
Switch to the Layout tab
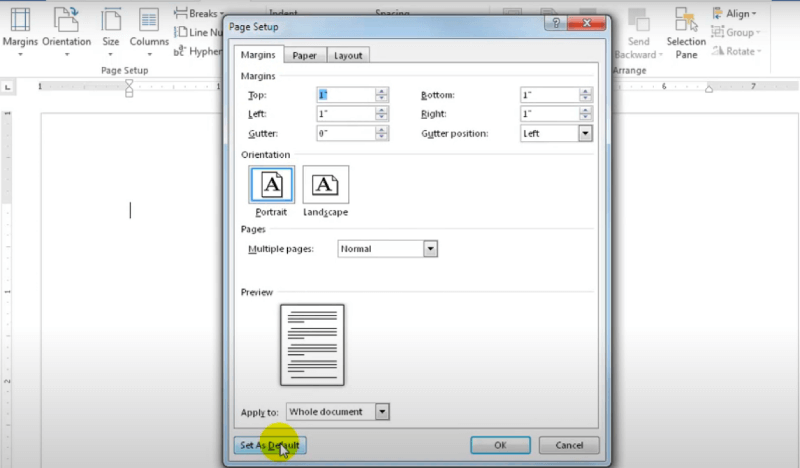(x=348, y=56)
